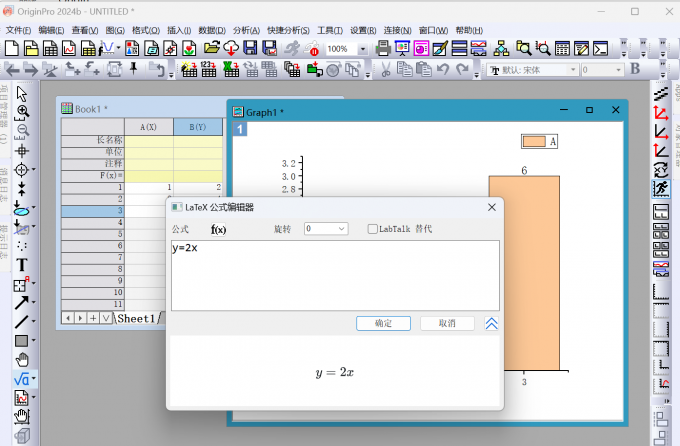Select the Screen Reader crosshair tool
680x446 pixels.
click(x=22, y=151)
